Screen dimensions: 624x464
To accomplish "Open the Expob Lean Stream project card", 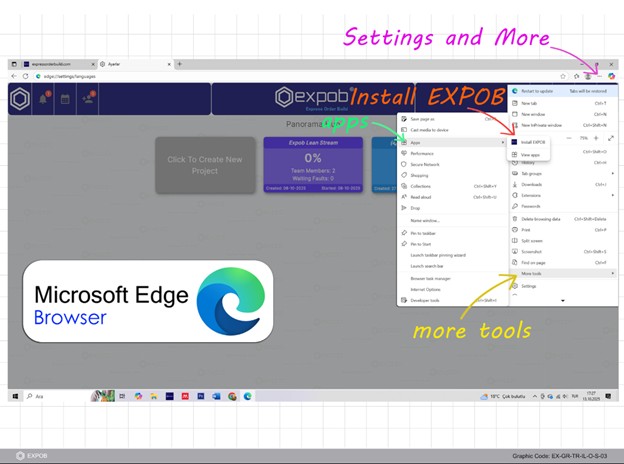I will [312, 163].
